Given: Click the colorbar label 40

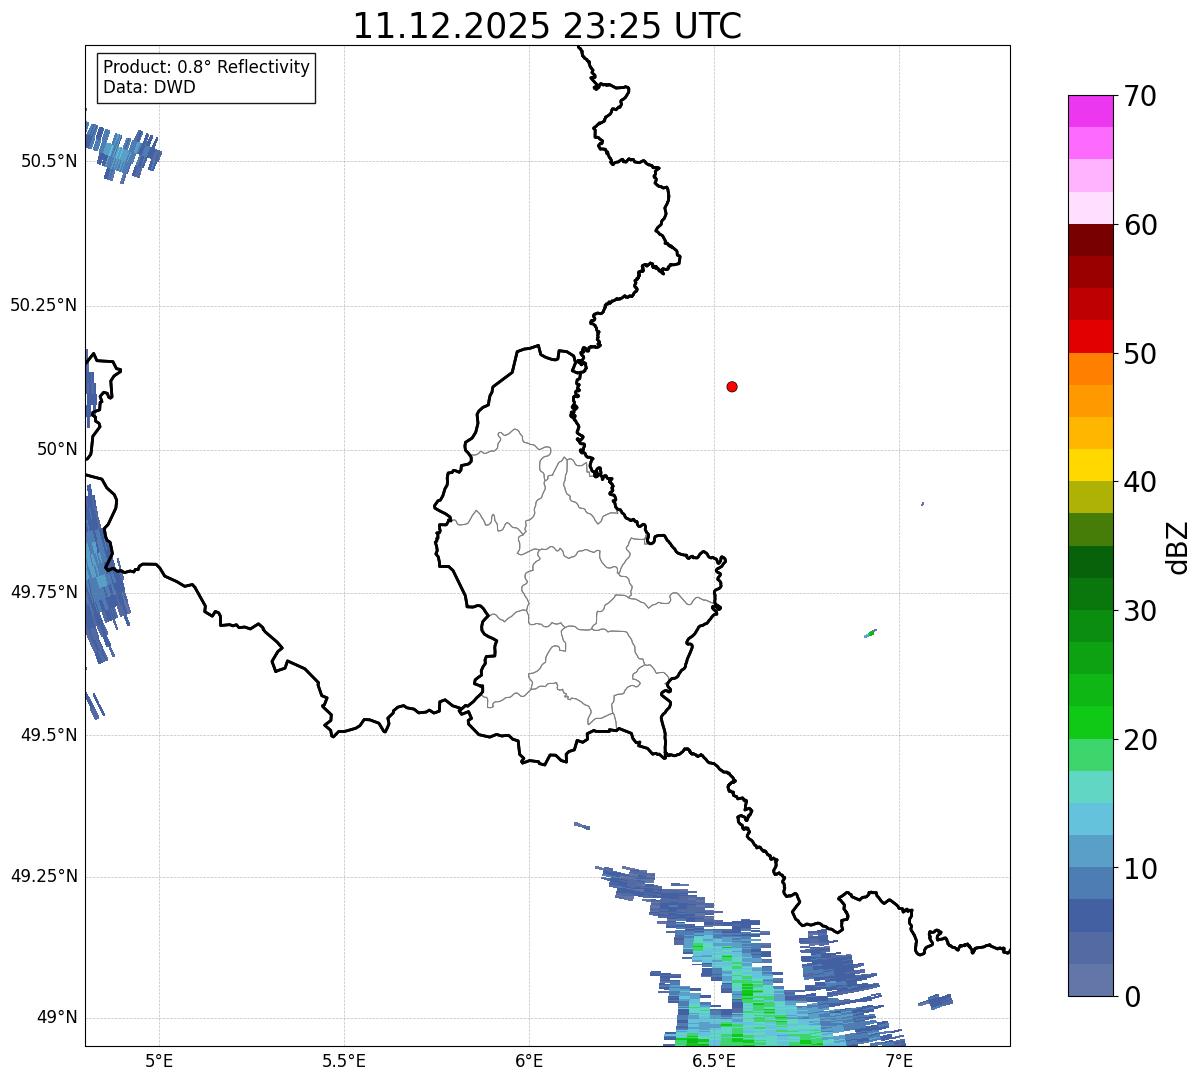Looking at the screenshot, I should click(1140, 482).
